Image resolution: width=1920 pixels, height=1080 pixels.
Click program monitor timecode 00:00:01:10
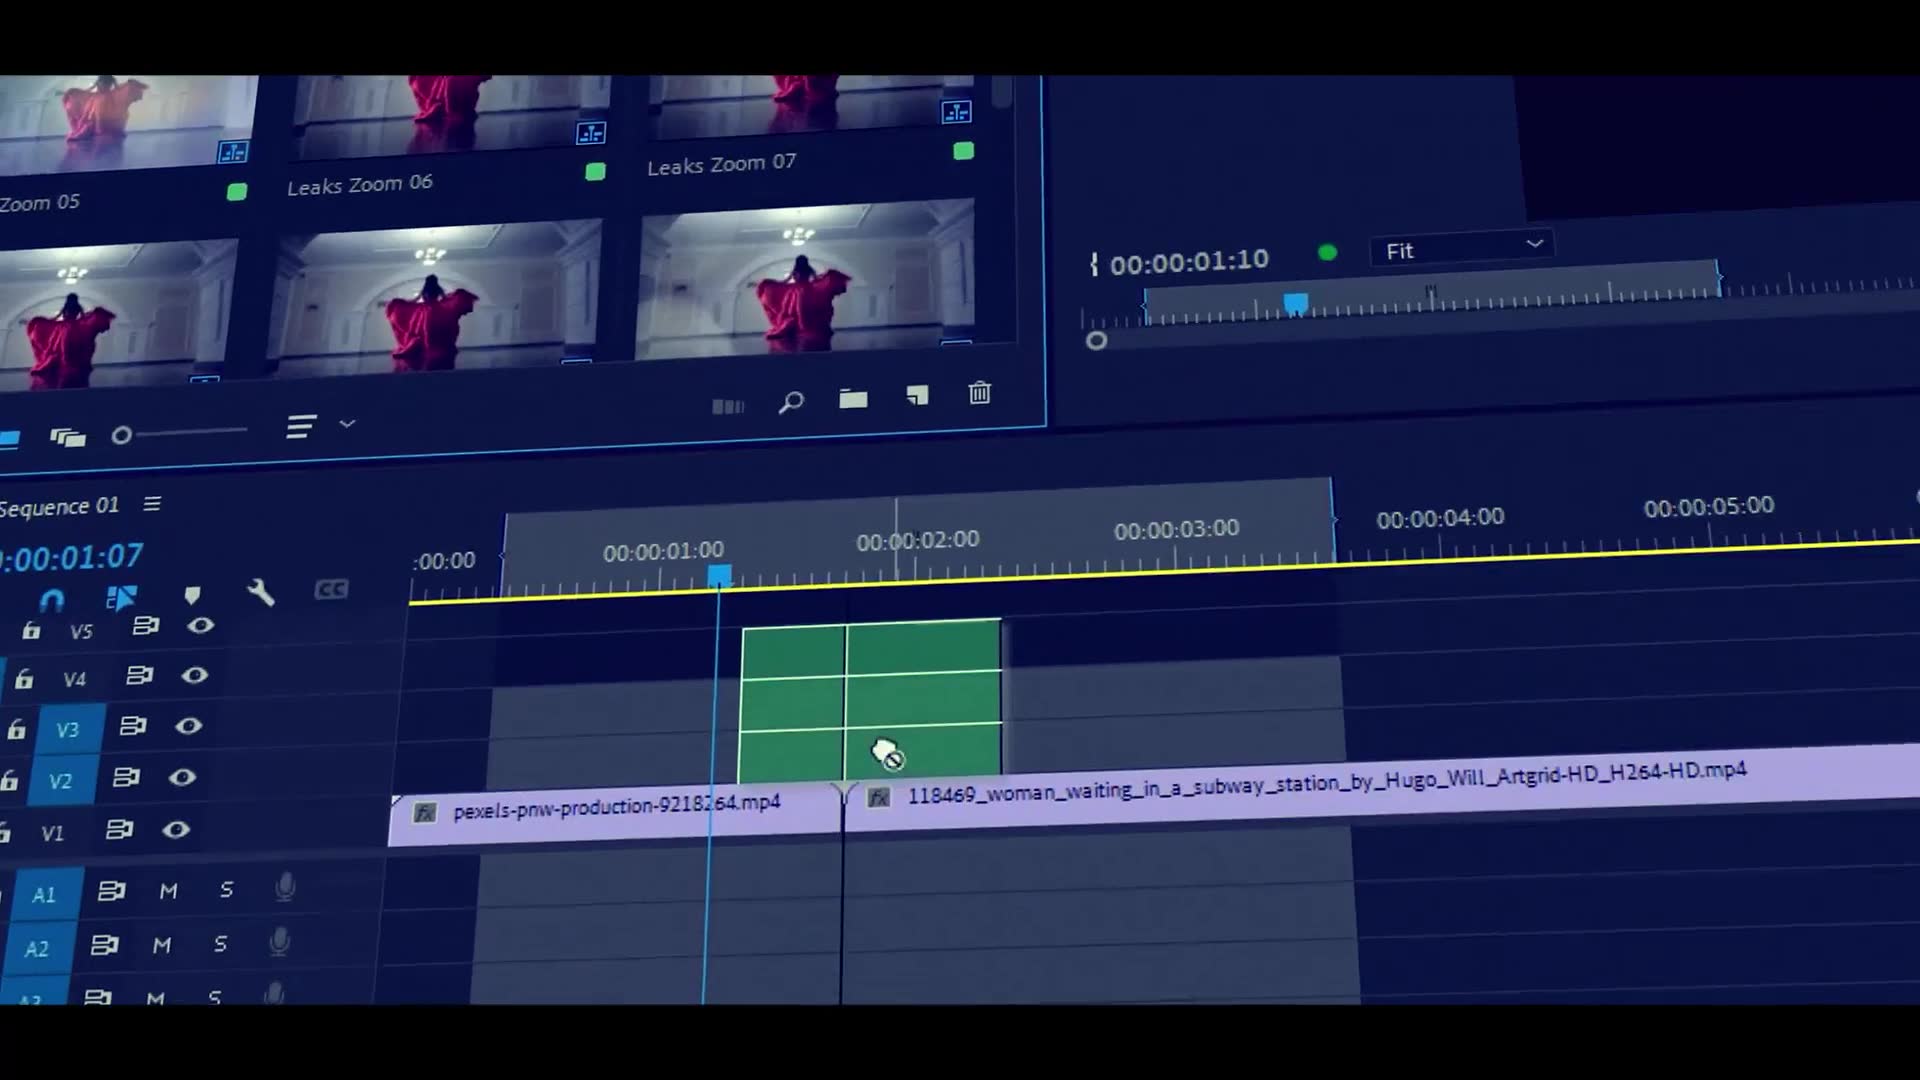(1189, 262)
